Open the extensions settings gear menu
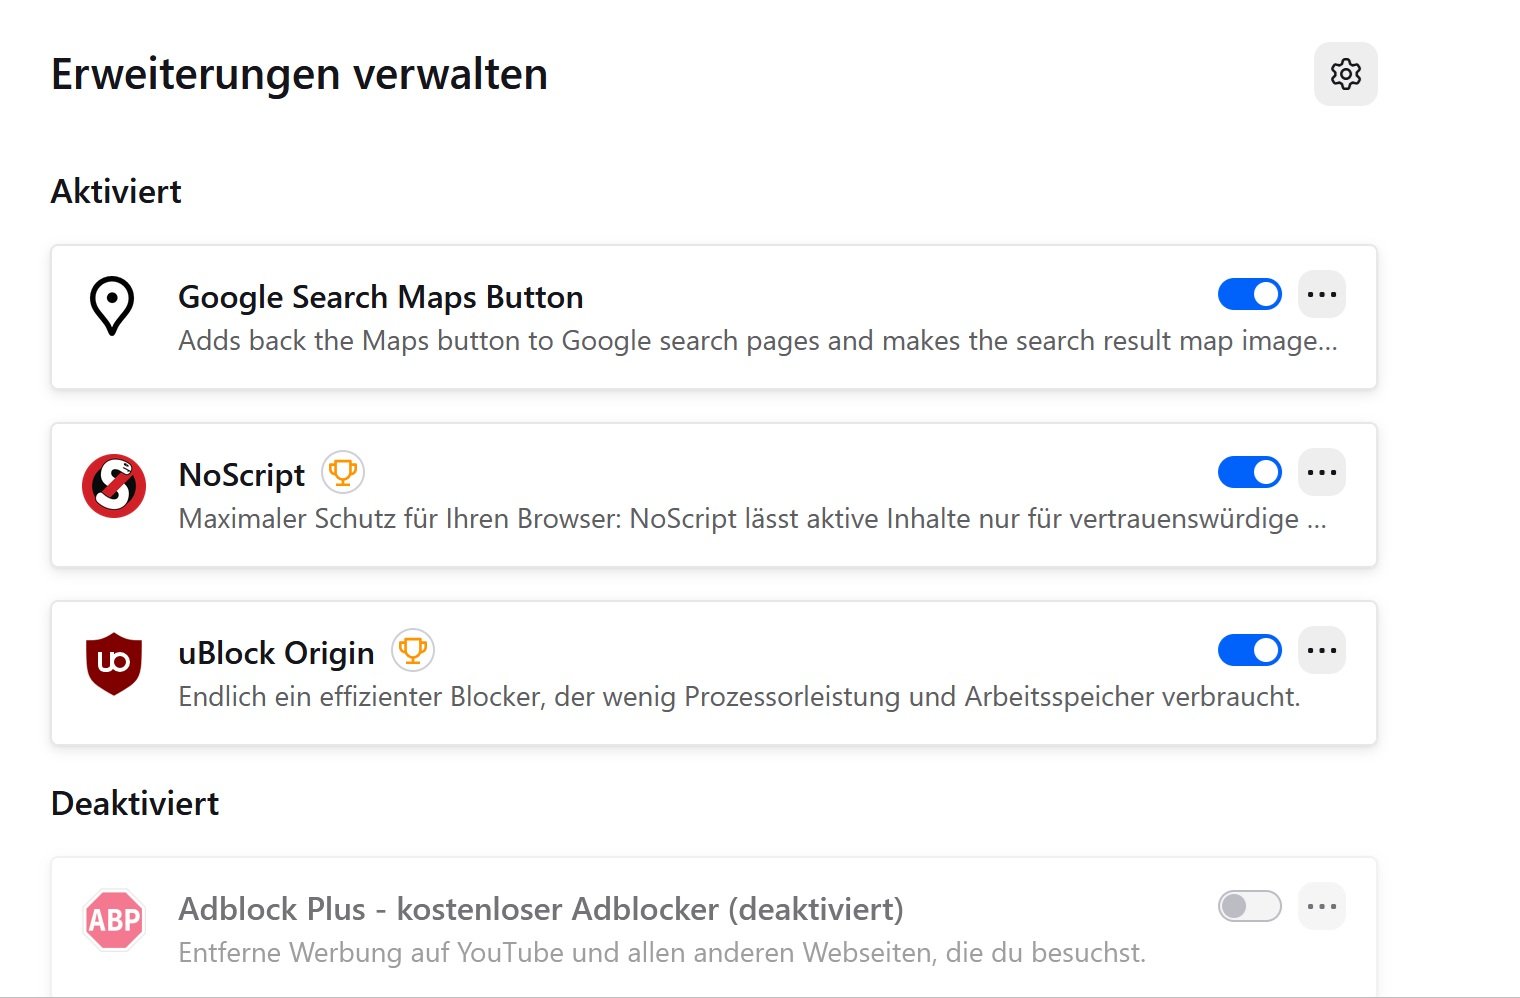1520x998 pixels. pyautogui.click(x=1345, y=74)
